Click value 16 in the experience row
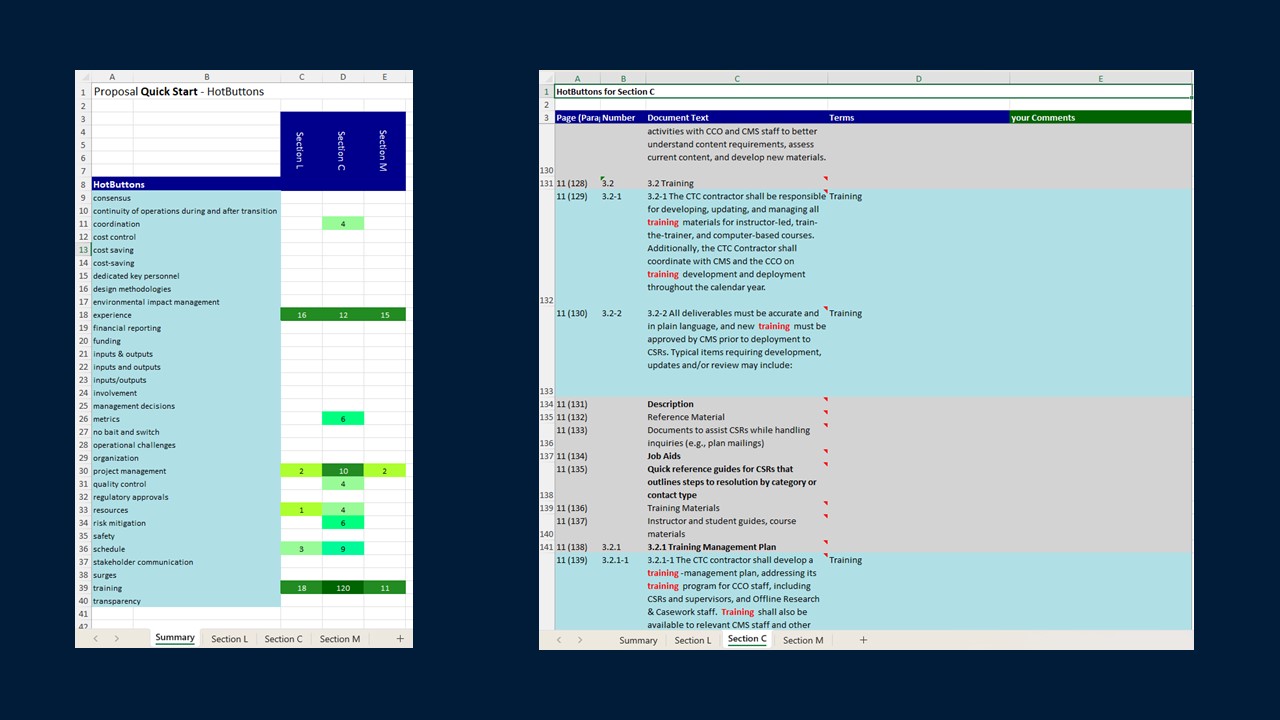1280x720 pixels. 301,315
